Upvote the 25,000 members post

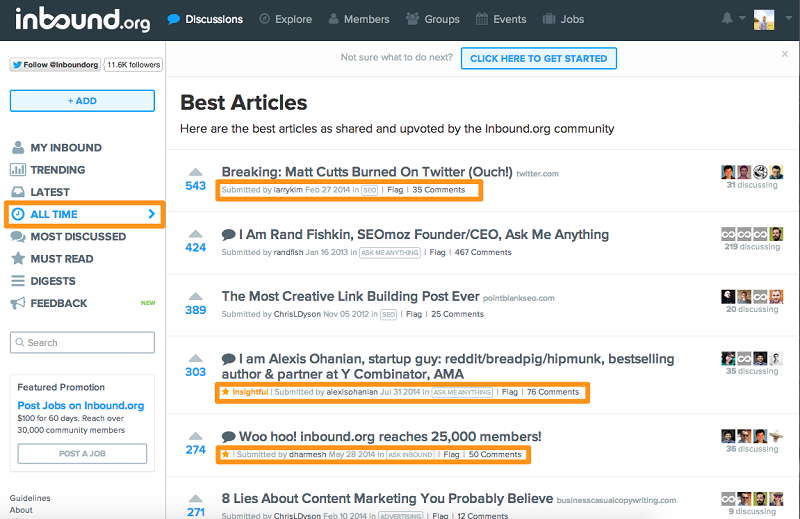195,436
